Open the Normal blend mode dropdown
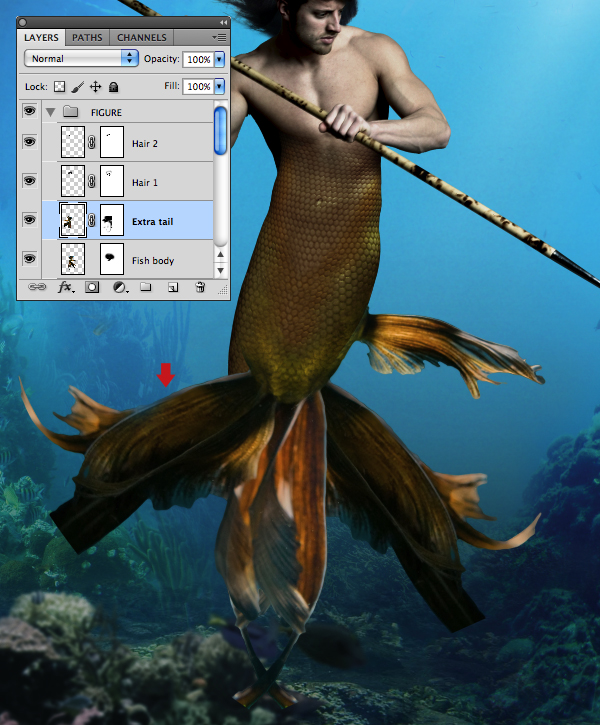600x725 pixels. pyautogui.click(x=81, y=58)
